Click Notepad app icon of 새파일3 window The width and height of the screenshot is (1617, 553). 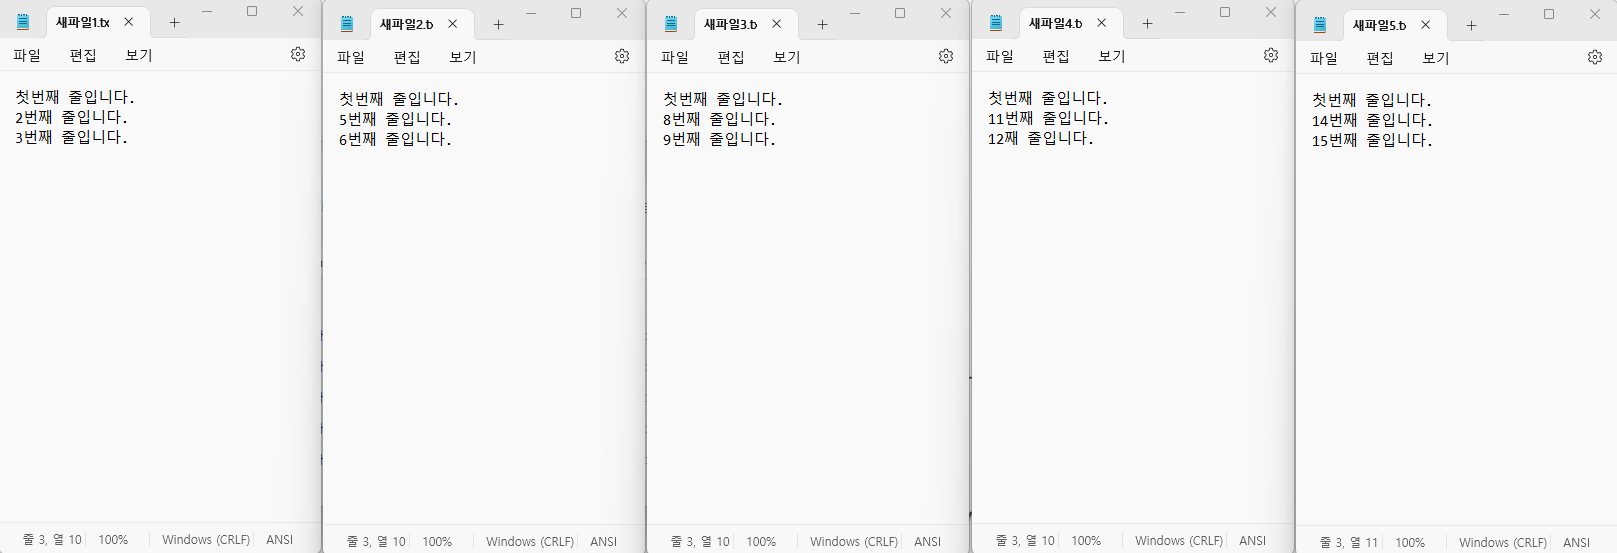point(671,24)
